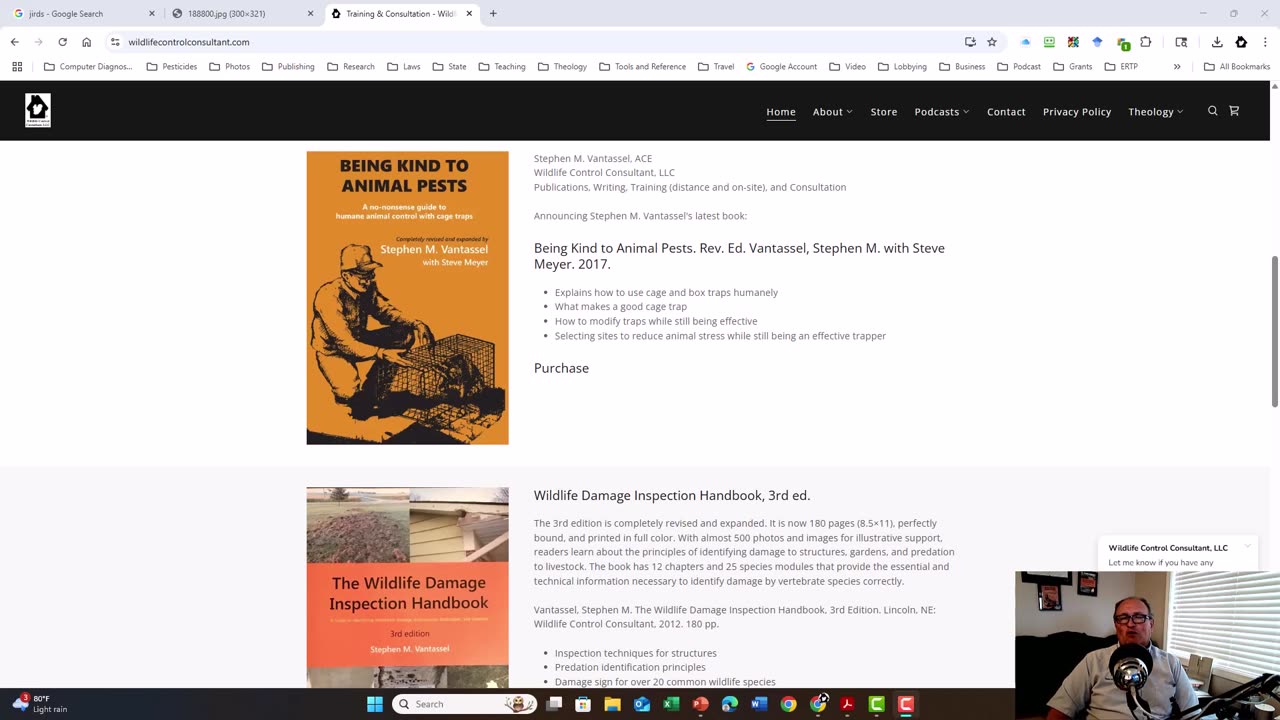Expand the Theology nav dropdown

point(1155,112)
